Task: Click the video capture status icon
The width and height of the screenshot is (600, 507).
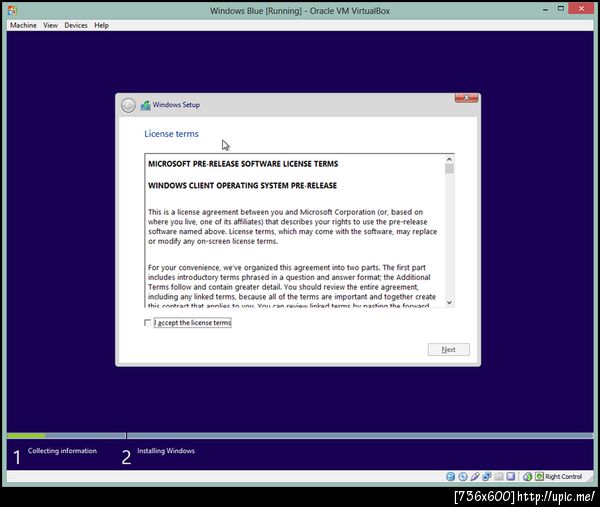Action: [511, 476]
